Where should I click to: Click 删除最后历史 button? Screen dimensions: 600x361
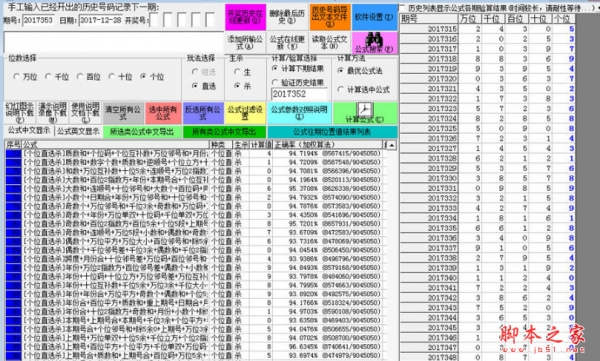pyautogui.click(x=287, y=17)
